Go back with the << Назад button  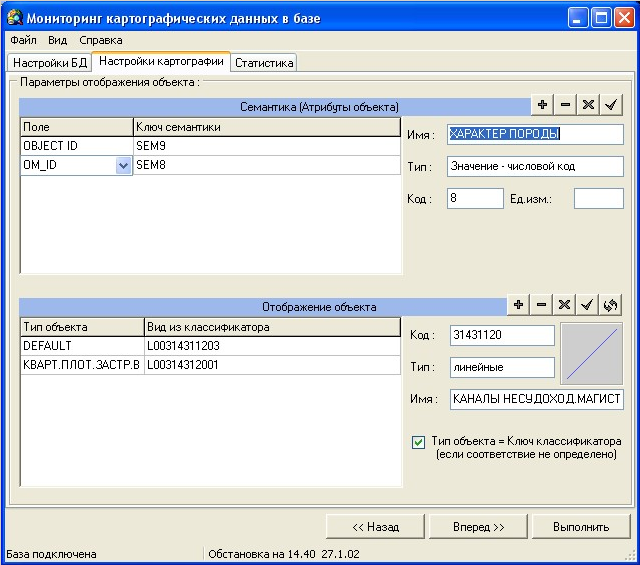[376, 526]
